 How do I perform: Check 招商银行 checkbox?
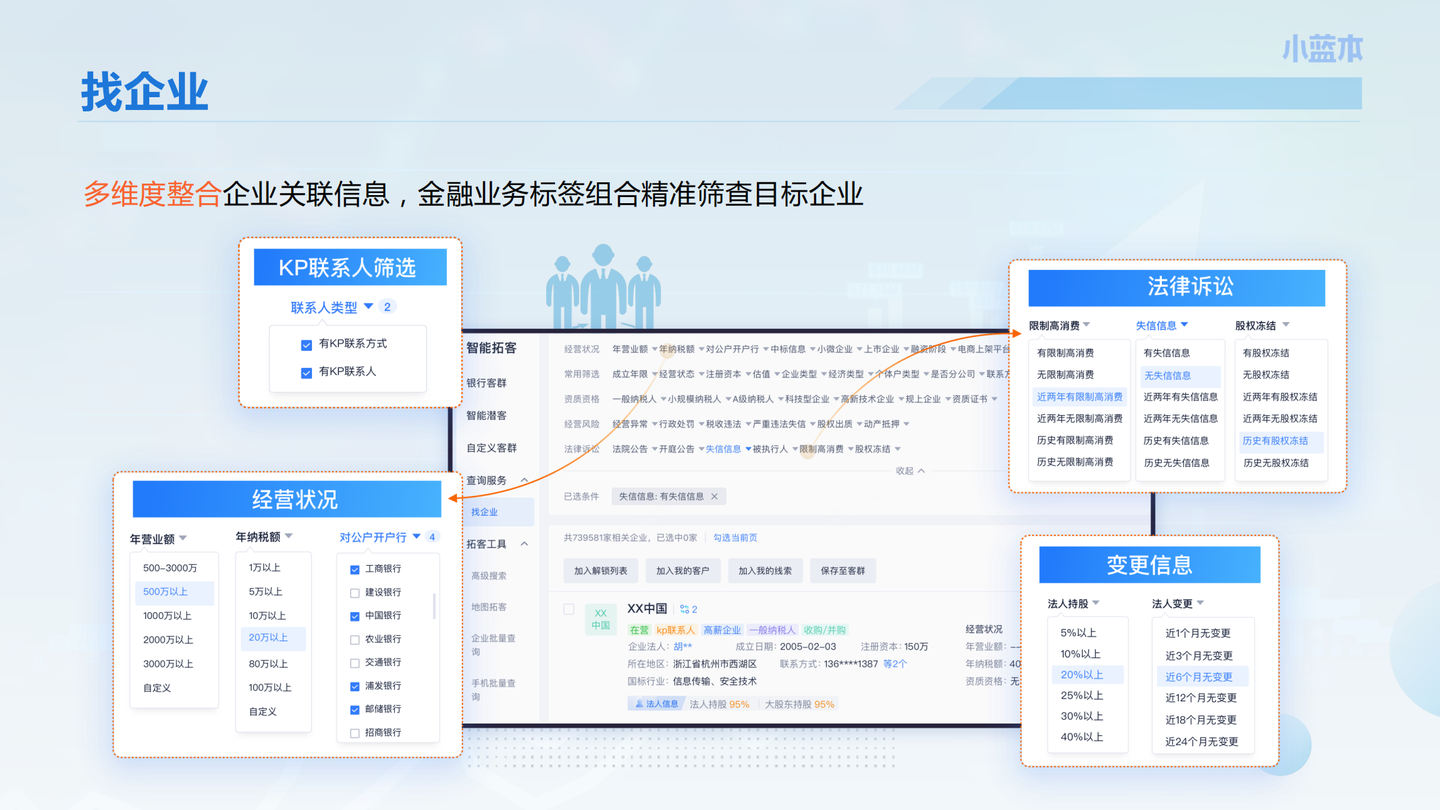point(355,734)
